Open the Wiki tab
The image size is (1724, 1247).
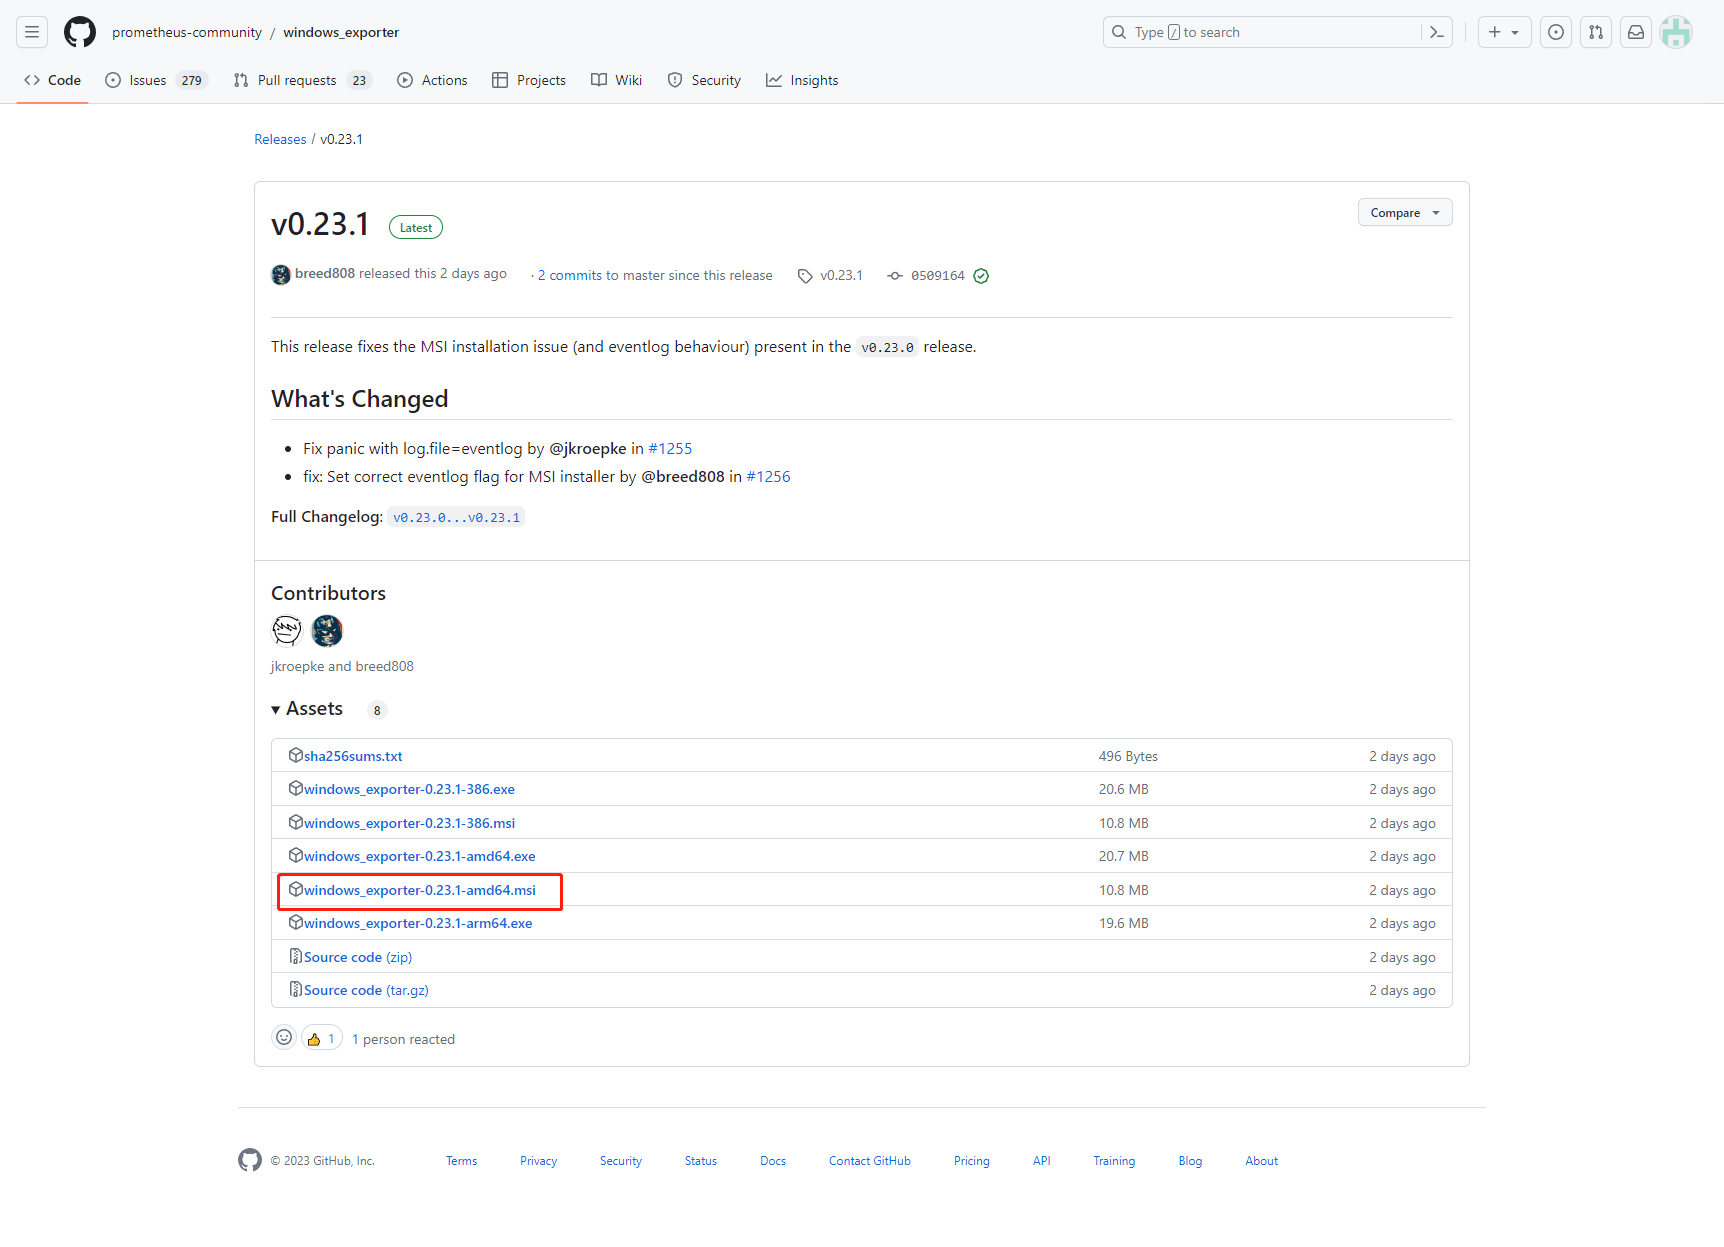tap(617, 80)
